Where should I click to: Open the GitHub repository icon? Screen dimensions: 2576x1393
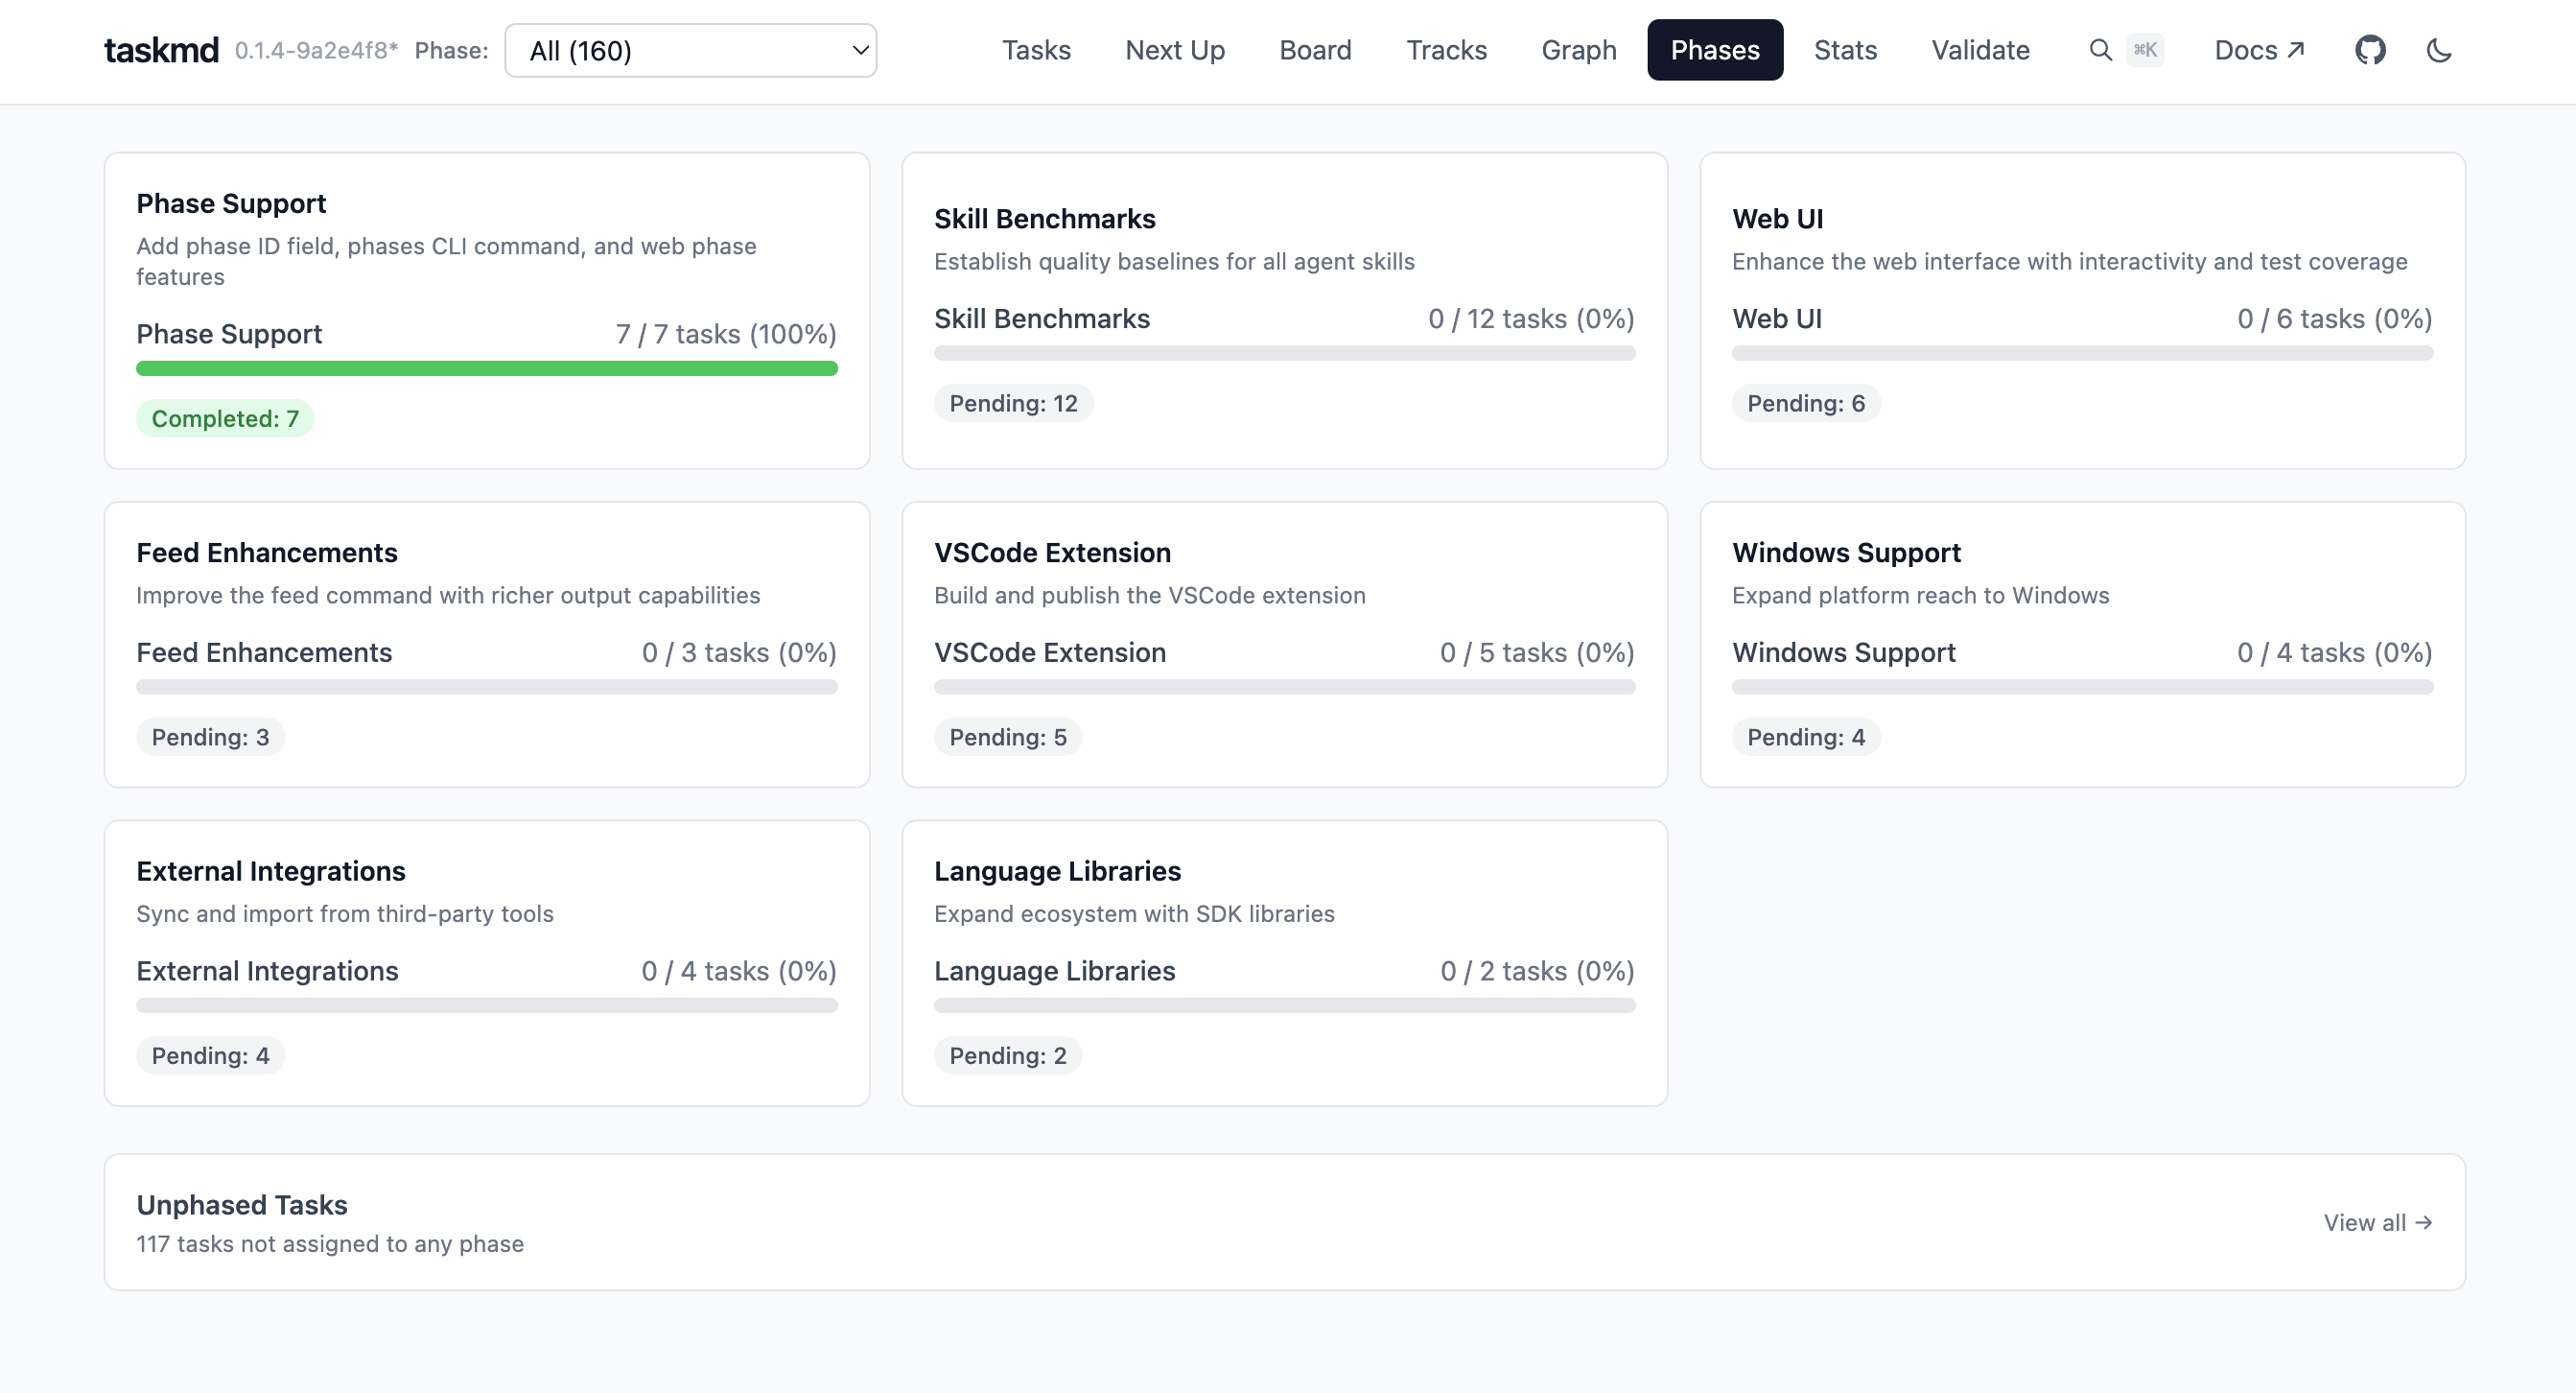2369,50
